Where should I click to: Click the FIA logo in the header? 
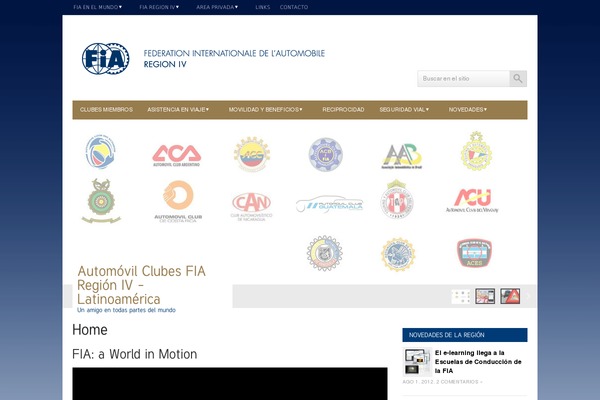coord(106,59)
